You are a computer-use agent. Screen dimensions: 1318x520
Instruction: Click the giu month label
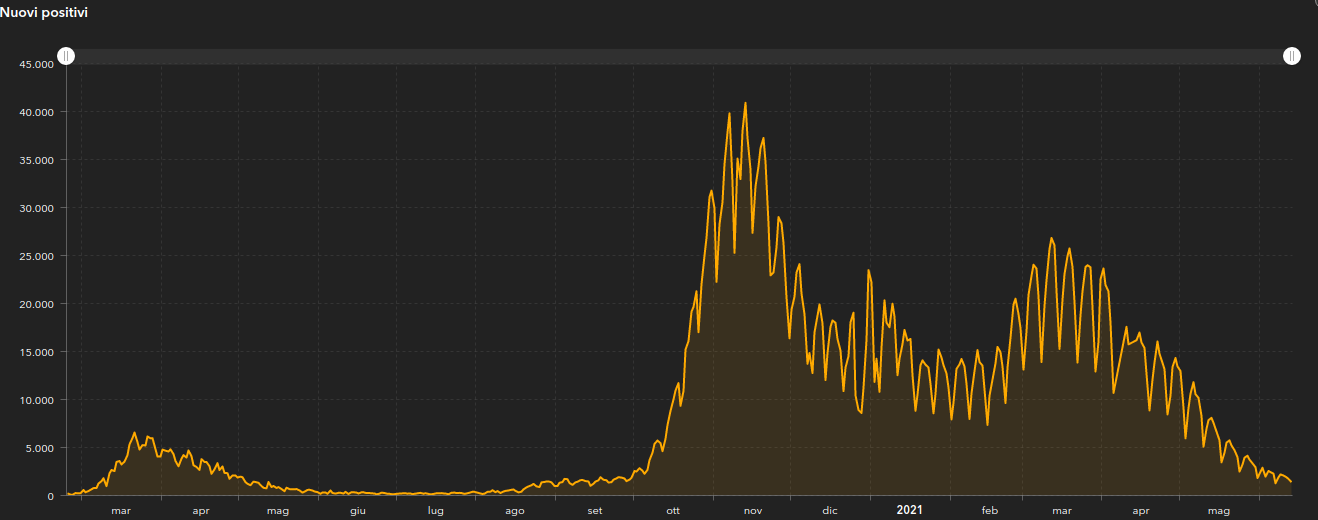[x=358, y=511]
